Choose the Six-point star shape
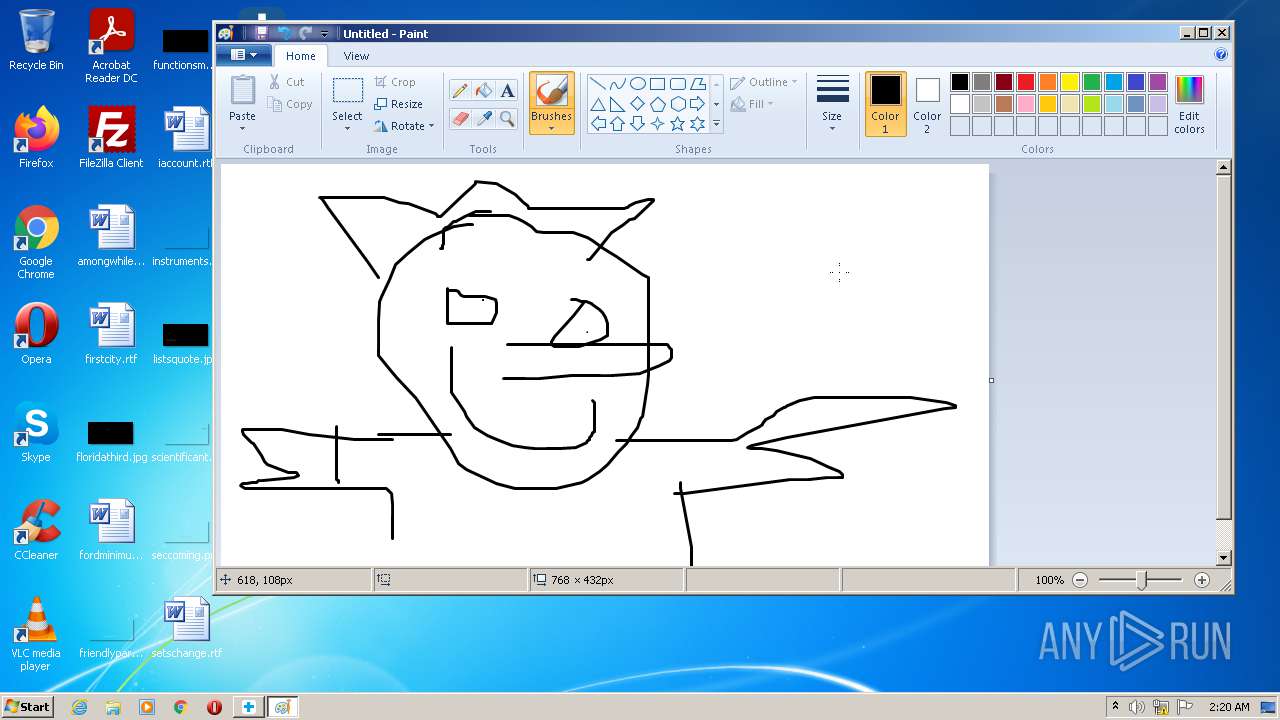This screenshot has width=1280, height=720. click(x=698, y=124)
